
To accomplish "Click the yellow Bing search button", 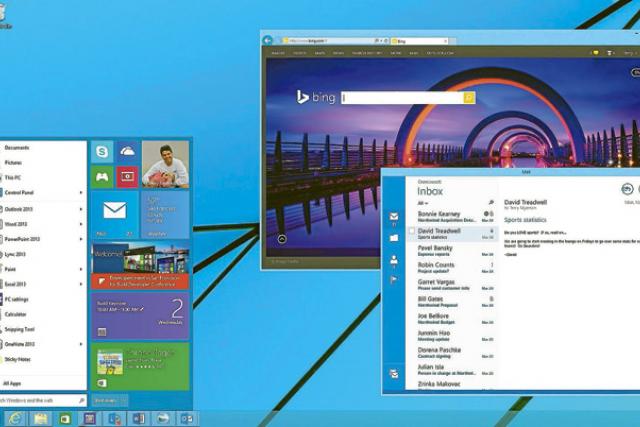I will [469, 98].
